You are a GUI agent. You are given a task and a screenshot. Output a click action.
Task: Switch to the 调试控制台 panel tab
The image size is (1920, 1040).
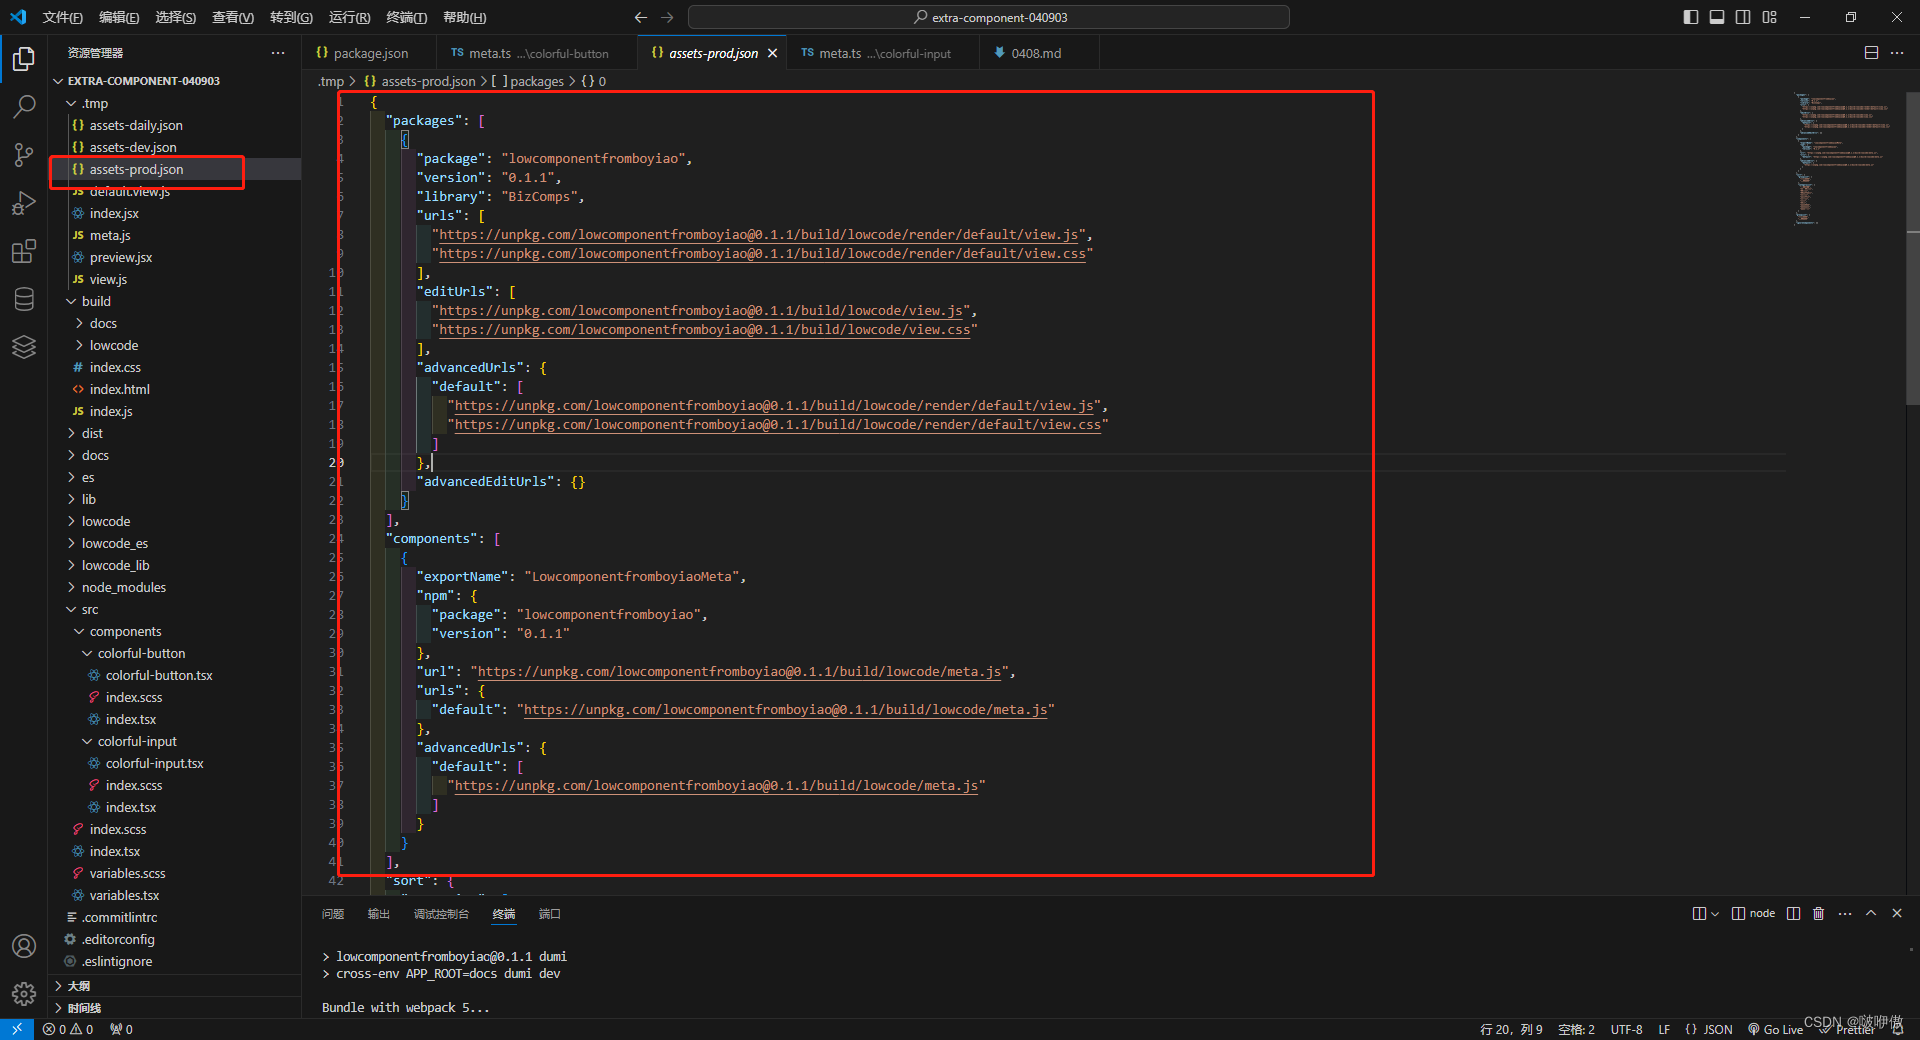pyautogui.click(x=441, y=914)
